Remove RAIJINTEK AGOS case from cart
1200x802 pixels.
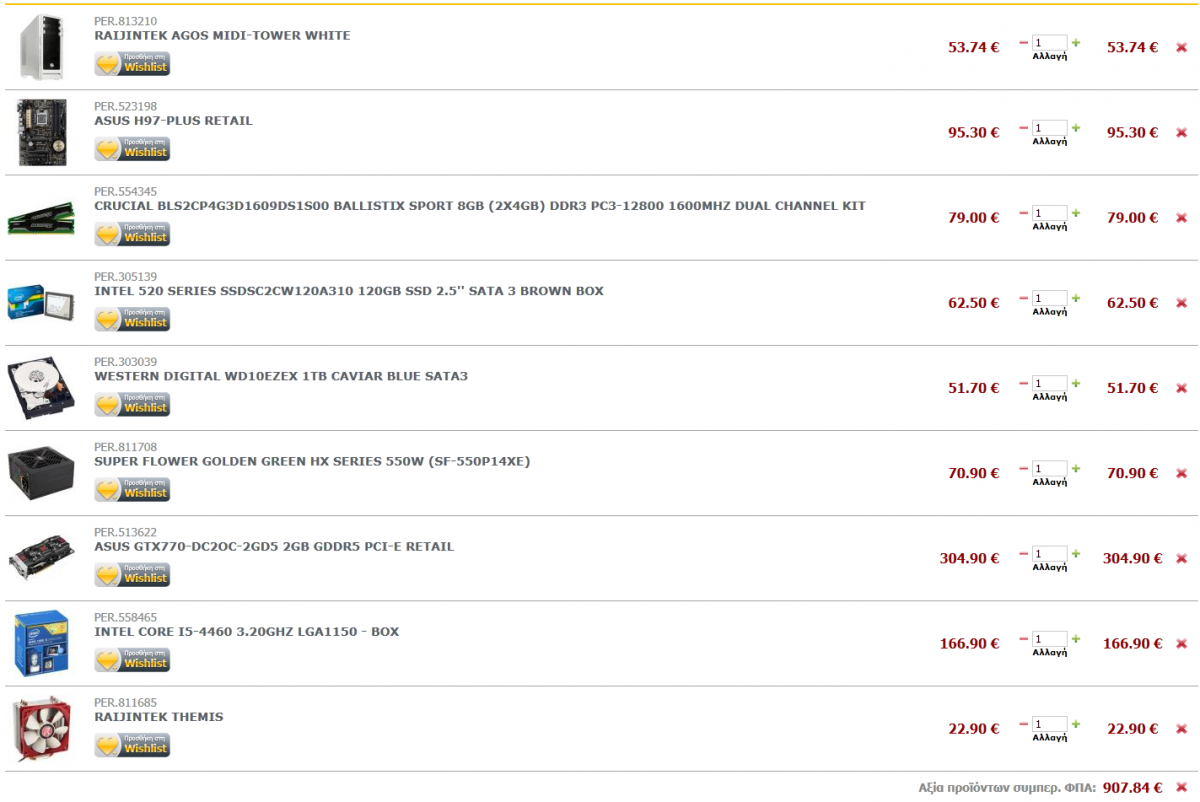[x=1181, y=47]
